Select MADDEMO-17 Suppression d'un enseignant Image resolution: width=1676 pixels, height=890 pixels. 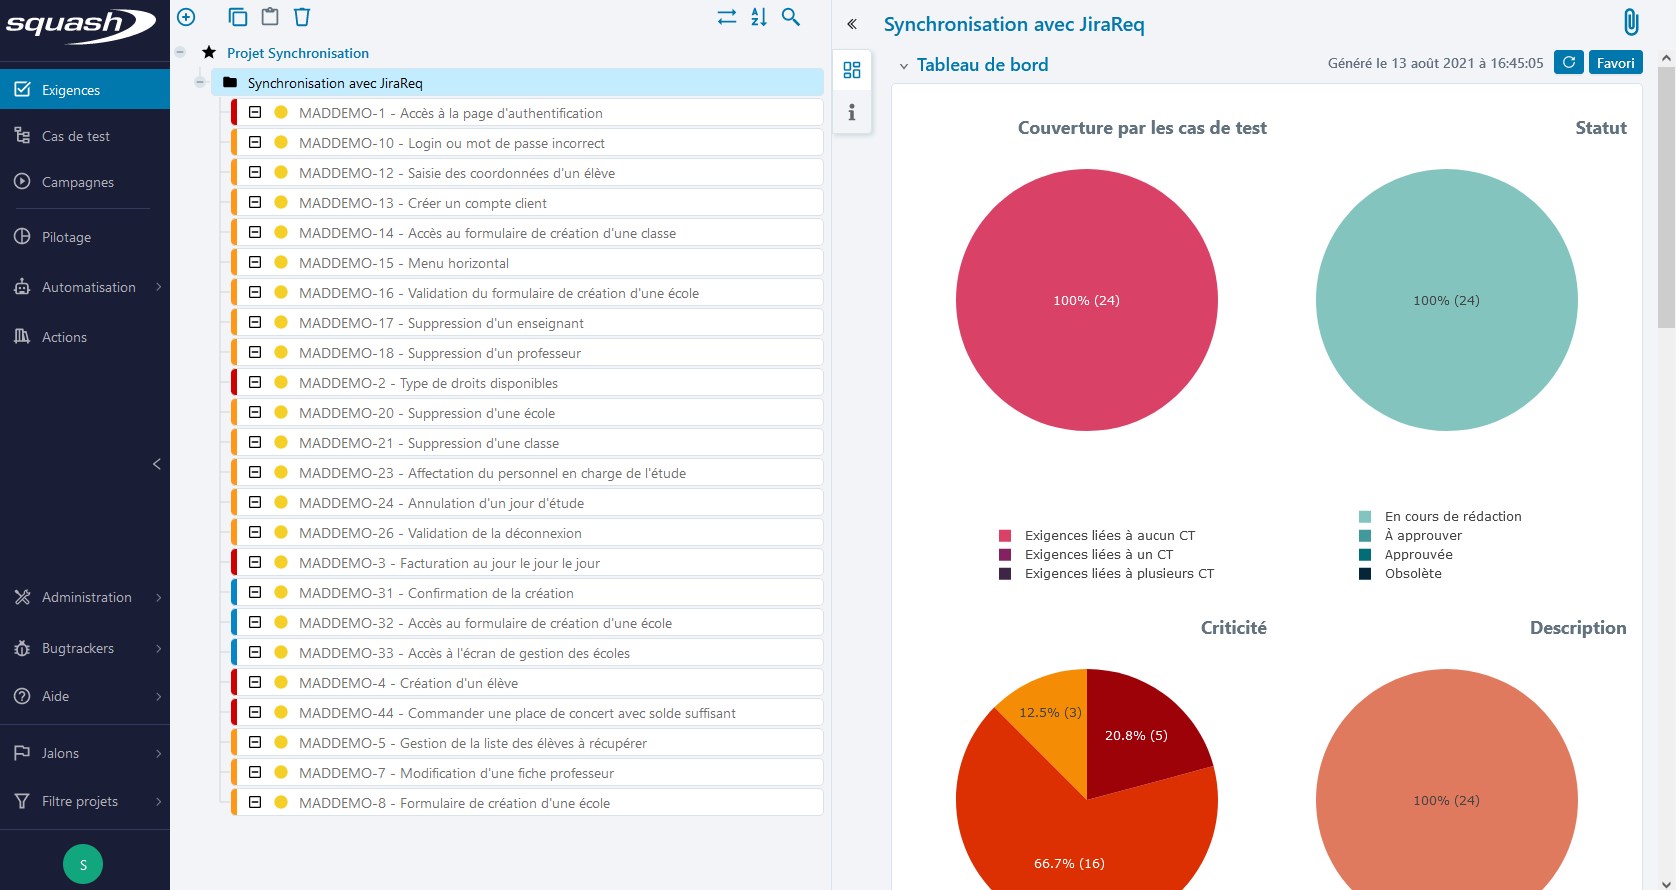528,323
